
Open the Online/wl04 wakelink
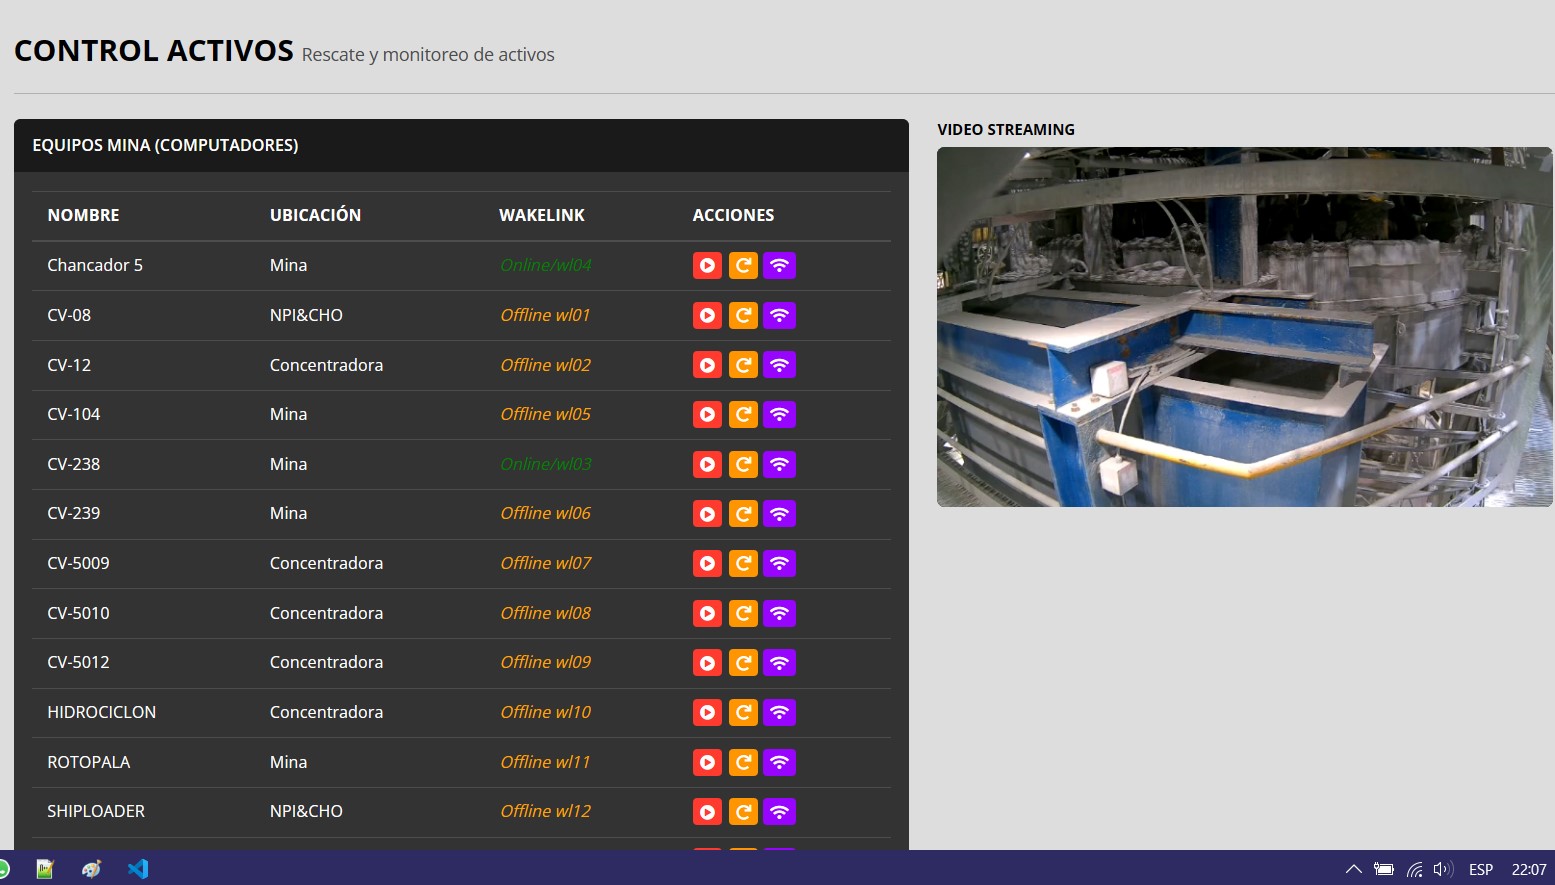click(546, 266)
